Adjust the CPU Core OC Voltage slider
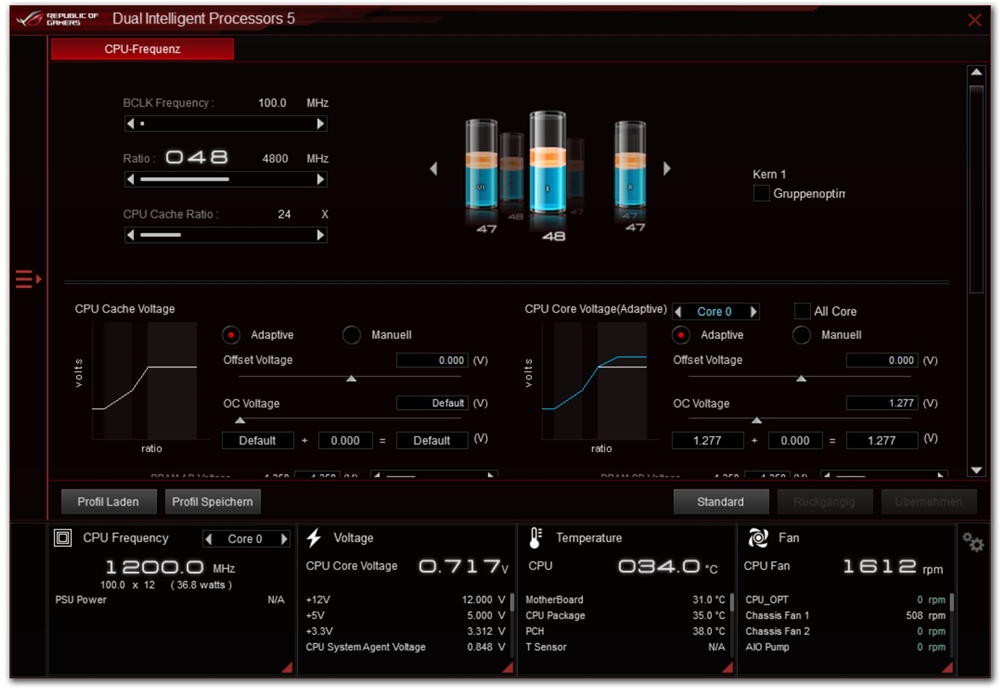1000x688 pixels. coord(756,420)
